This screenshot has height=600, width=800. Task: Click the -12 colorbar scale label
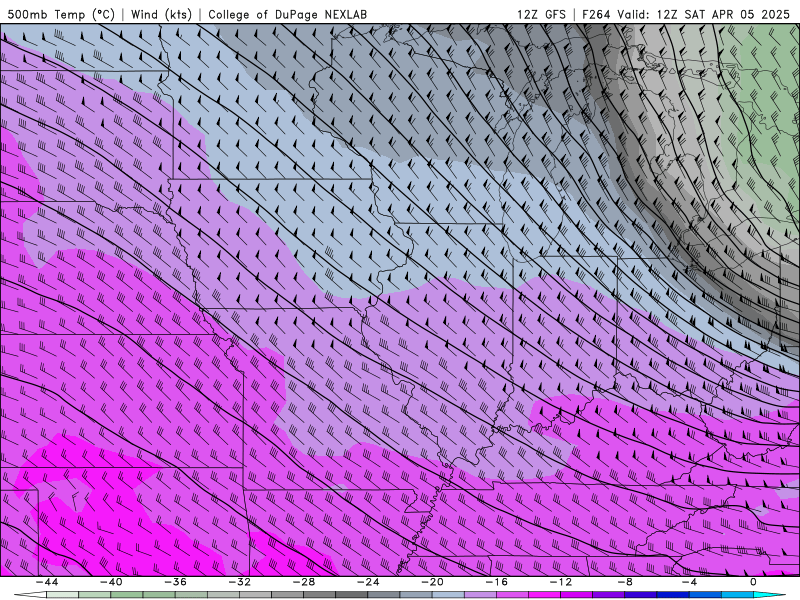click(561, 582)
